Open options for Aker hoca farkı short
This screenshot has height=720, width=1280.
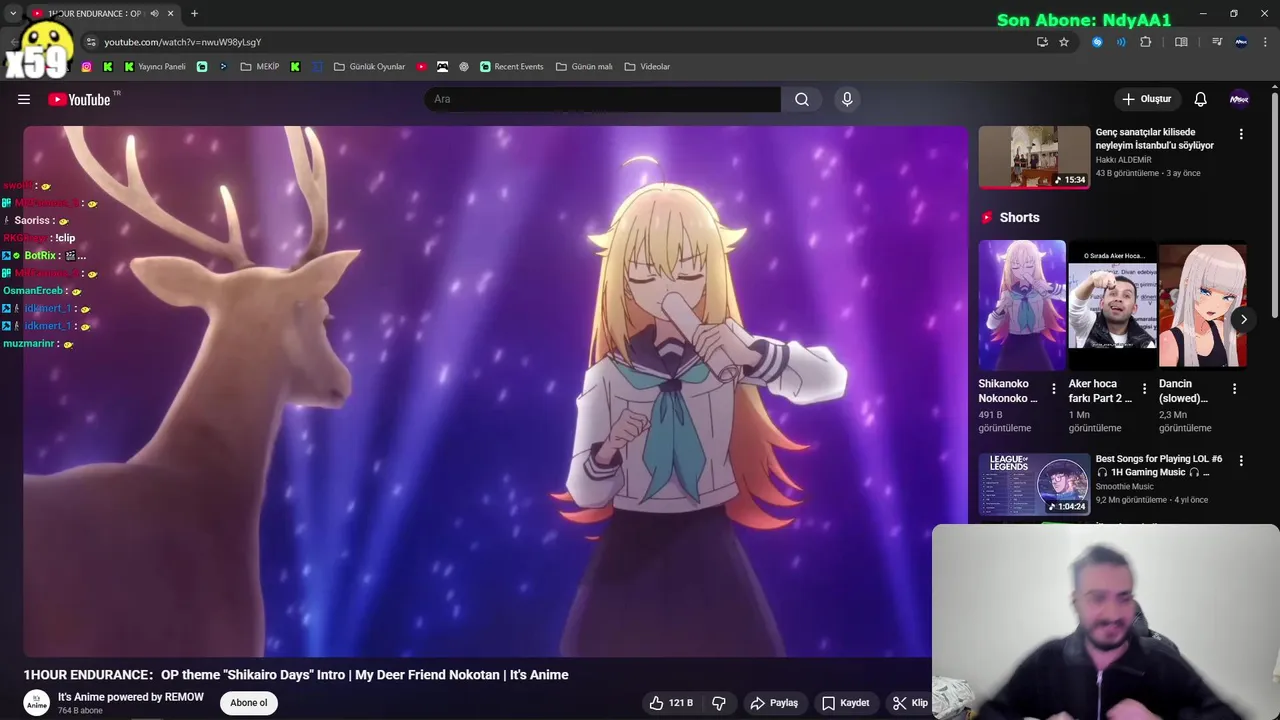1143,388
